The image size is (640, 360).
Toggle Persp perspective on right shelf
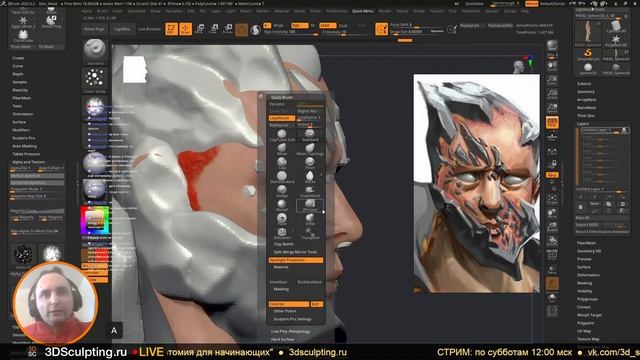click(x=552, y=122)
